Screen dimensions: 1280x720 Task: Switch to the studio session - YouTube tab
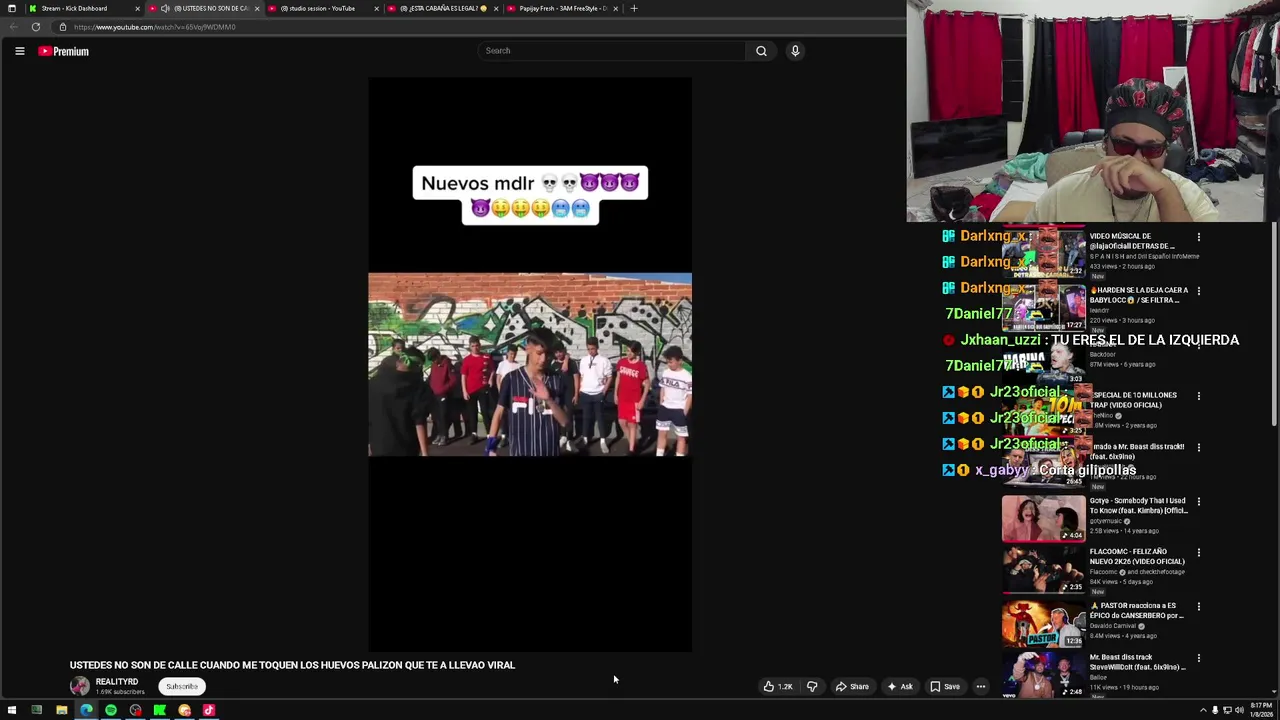pos(321,8)
